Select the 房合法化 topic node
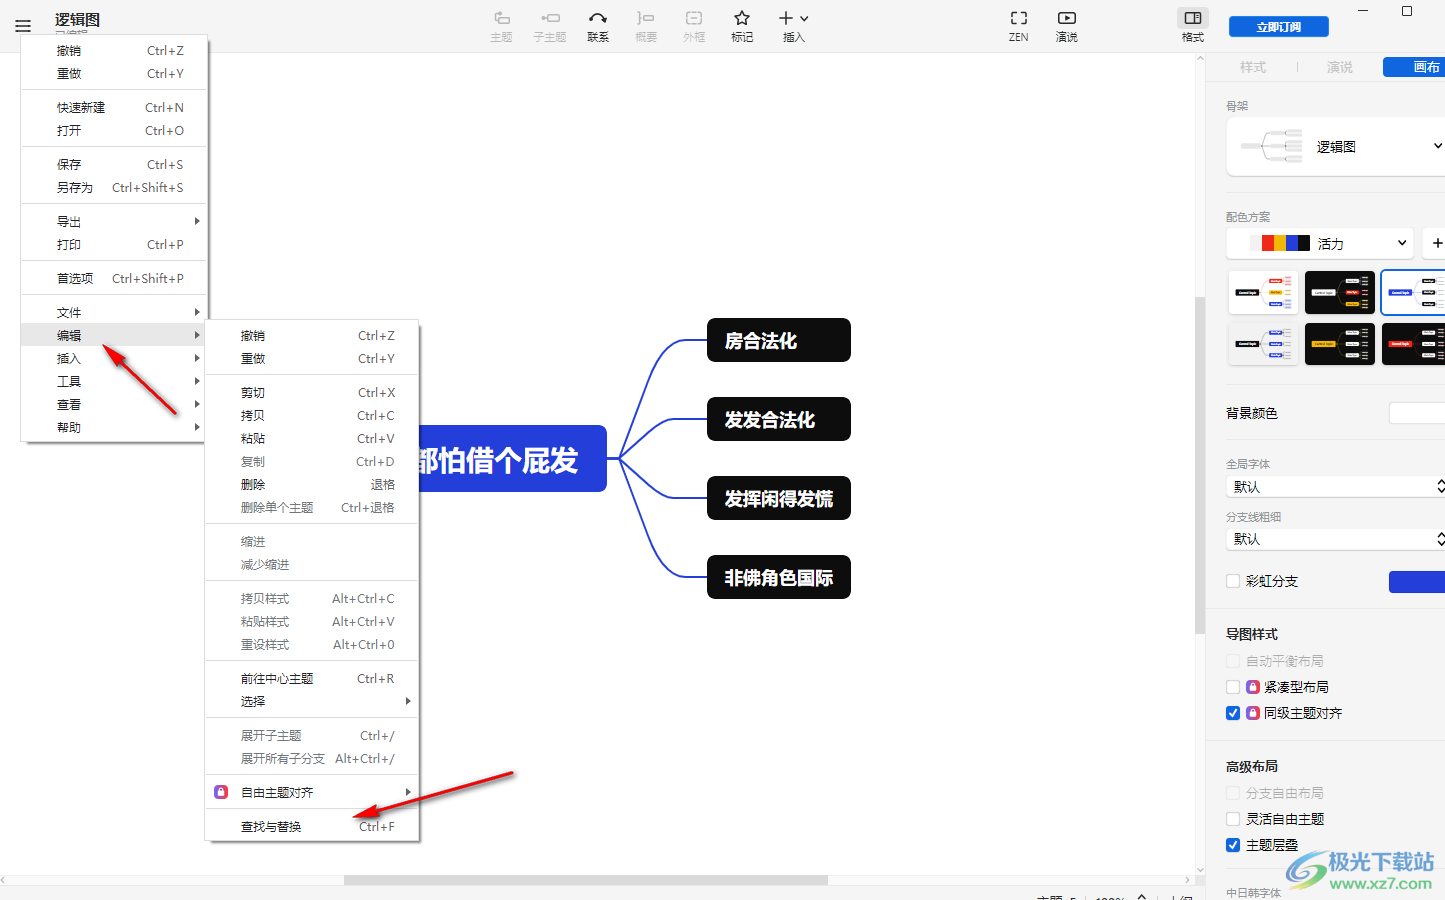This screenshot has height=900, width=1445. [x=779, y=340]
